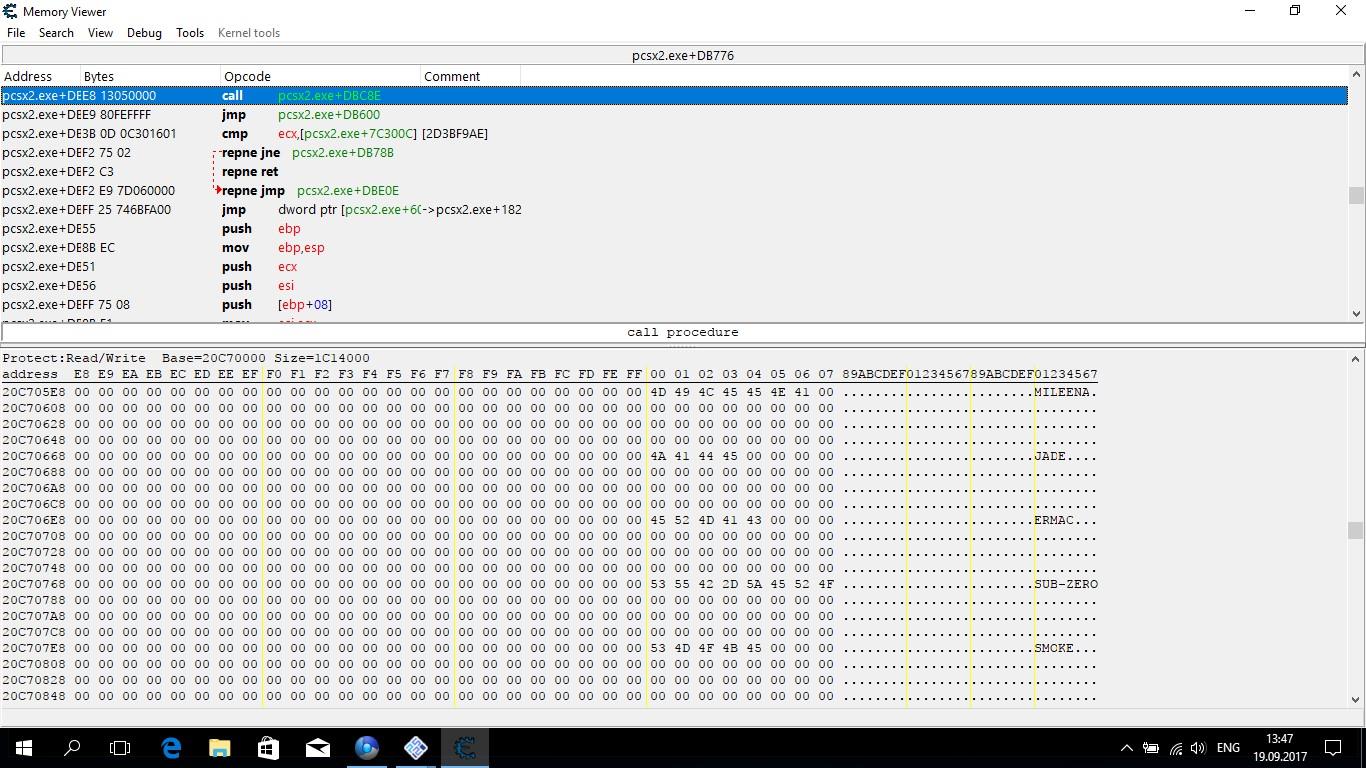Click the call procedure info bar
Image resolution: width=1366 pixels, height=768 pixels.
click(x=683, y=332)
